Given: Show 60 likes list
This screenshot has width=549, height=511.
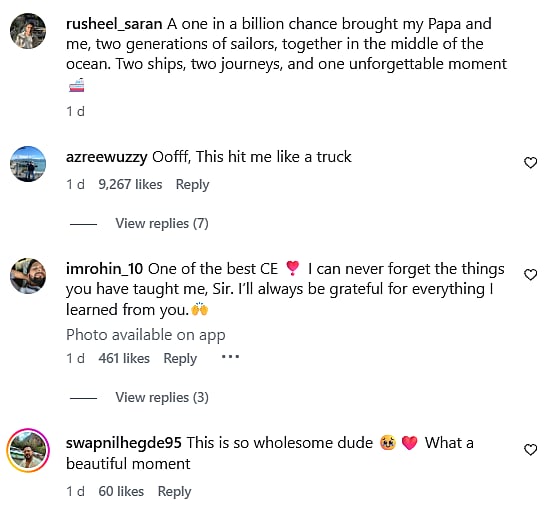Looking at the screenshot, I should 121,492.
